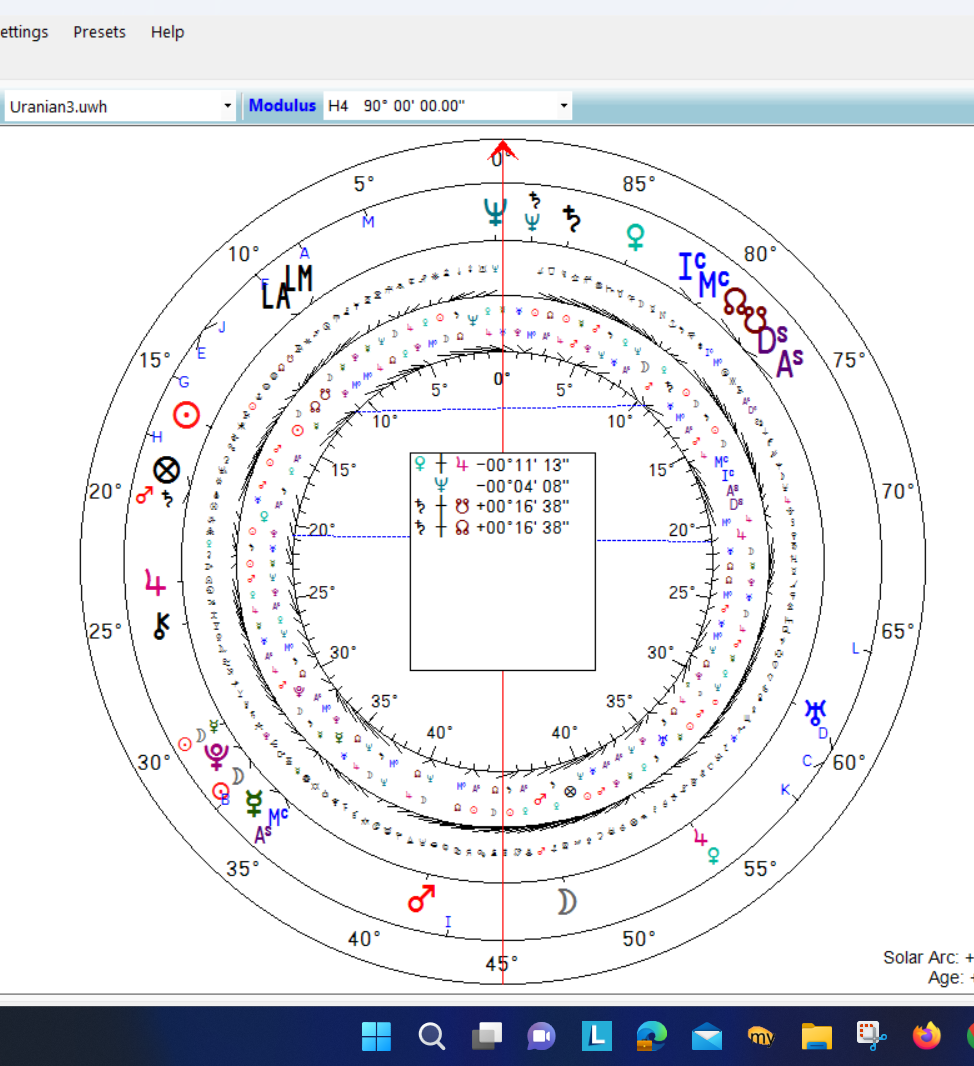Select the black Chiron key symbol

pyautogui.click(x=160, y=626)
